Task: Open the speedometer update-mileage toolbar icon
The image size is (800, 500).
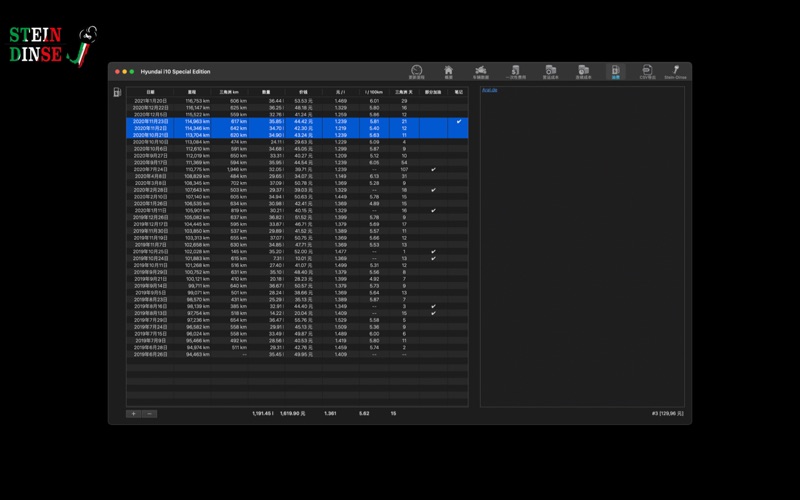Action: [416, 71]
